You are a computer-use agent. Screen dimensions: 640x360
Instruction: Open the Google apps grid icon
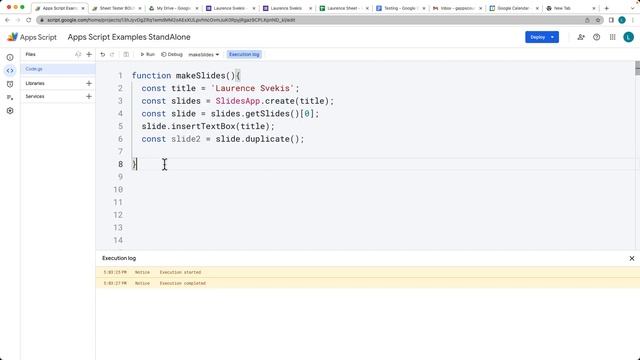[613, 37]
